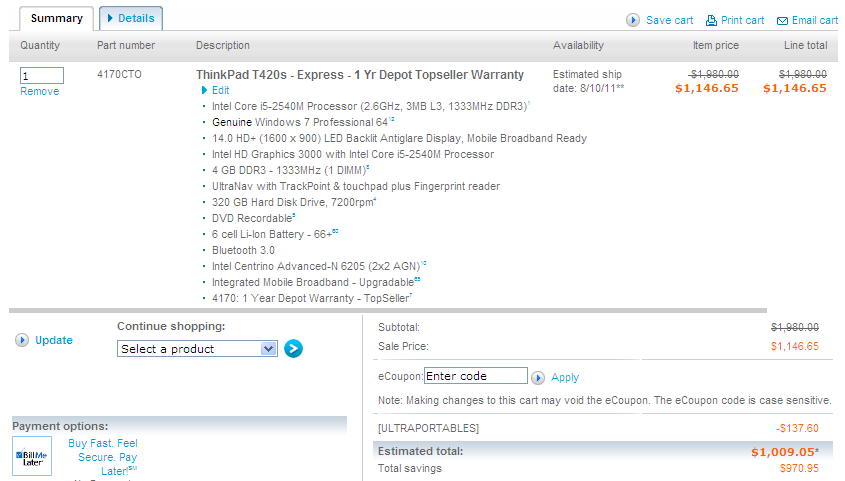Click the Save cart arrow icon
Screen dimensions: 845x481
[633, 20]
